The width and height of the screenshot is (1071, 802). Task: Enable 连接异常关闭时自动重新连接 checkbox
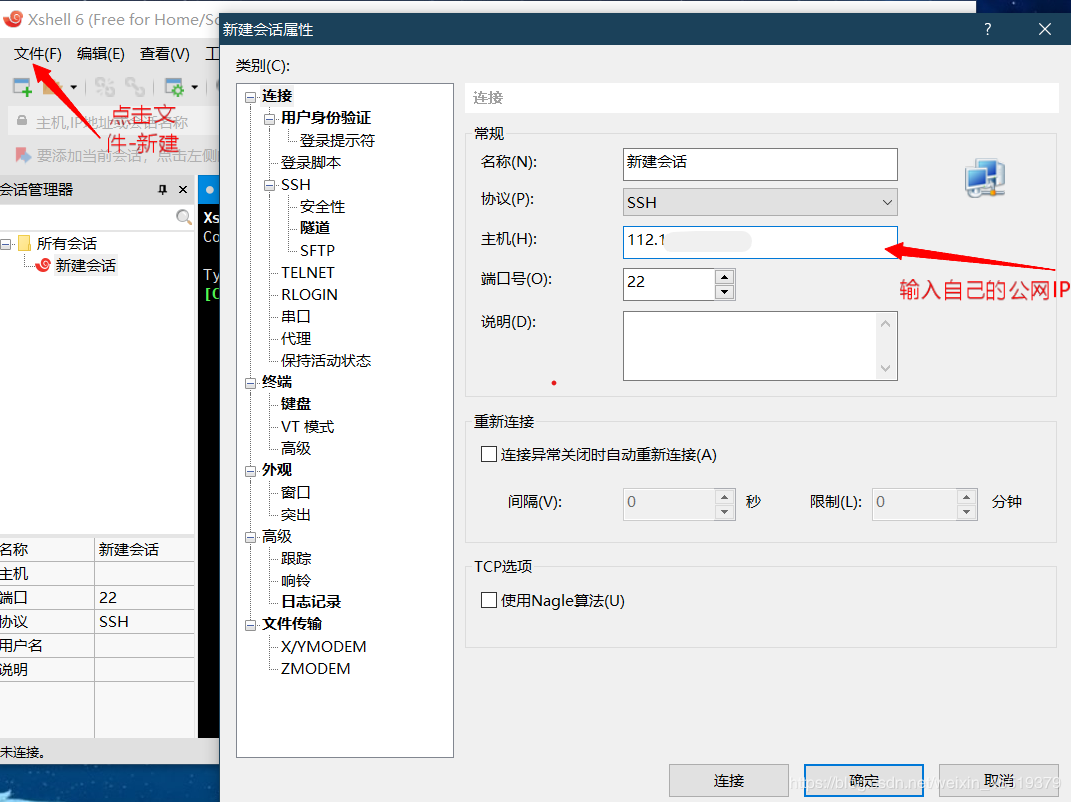488,454
